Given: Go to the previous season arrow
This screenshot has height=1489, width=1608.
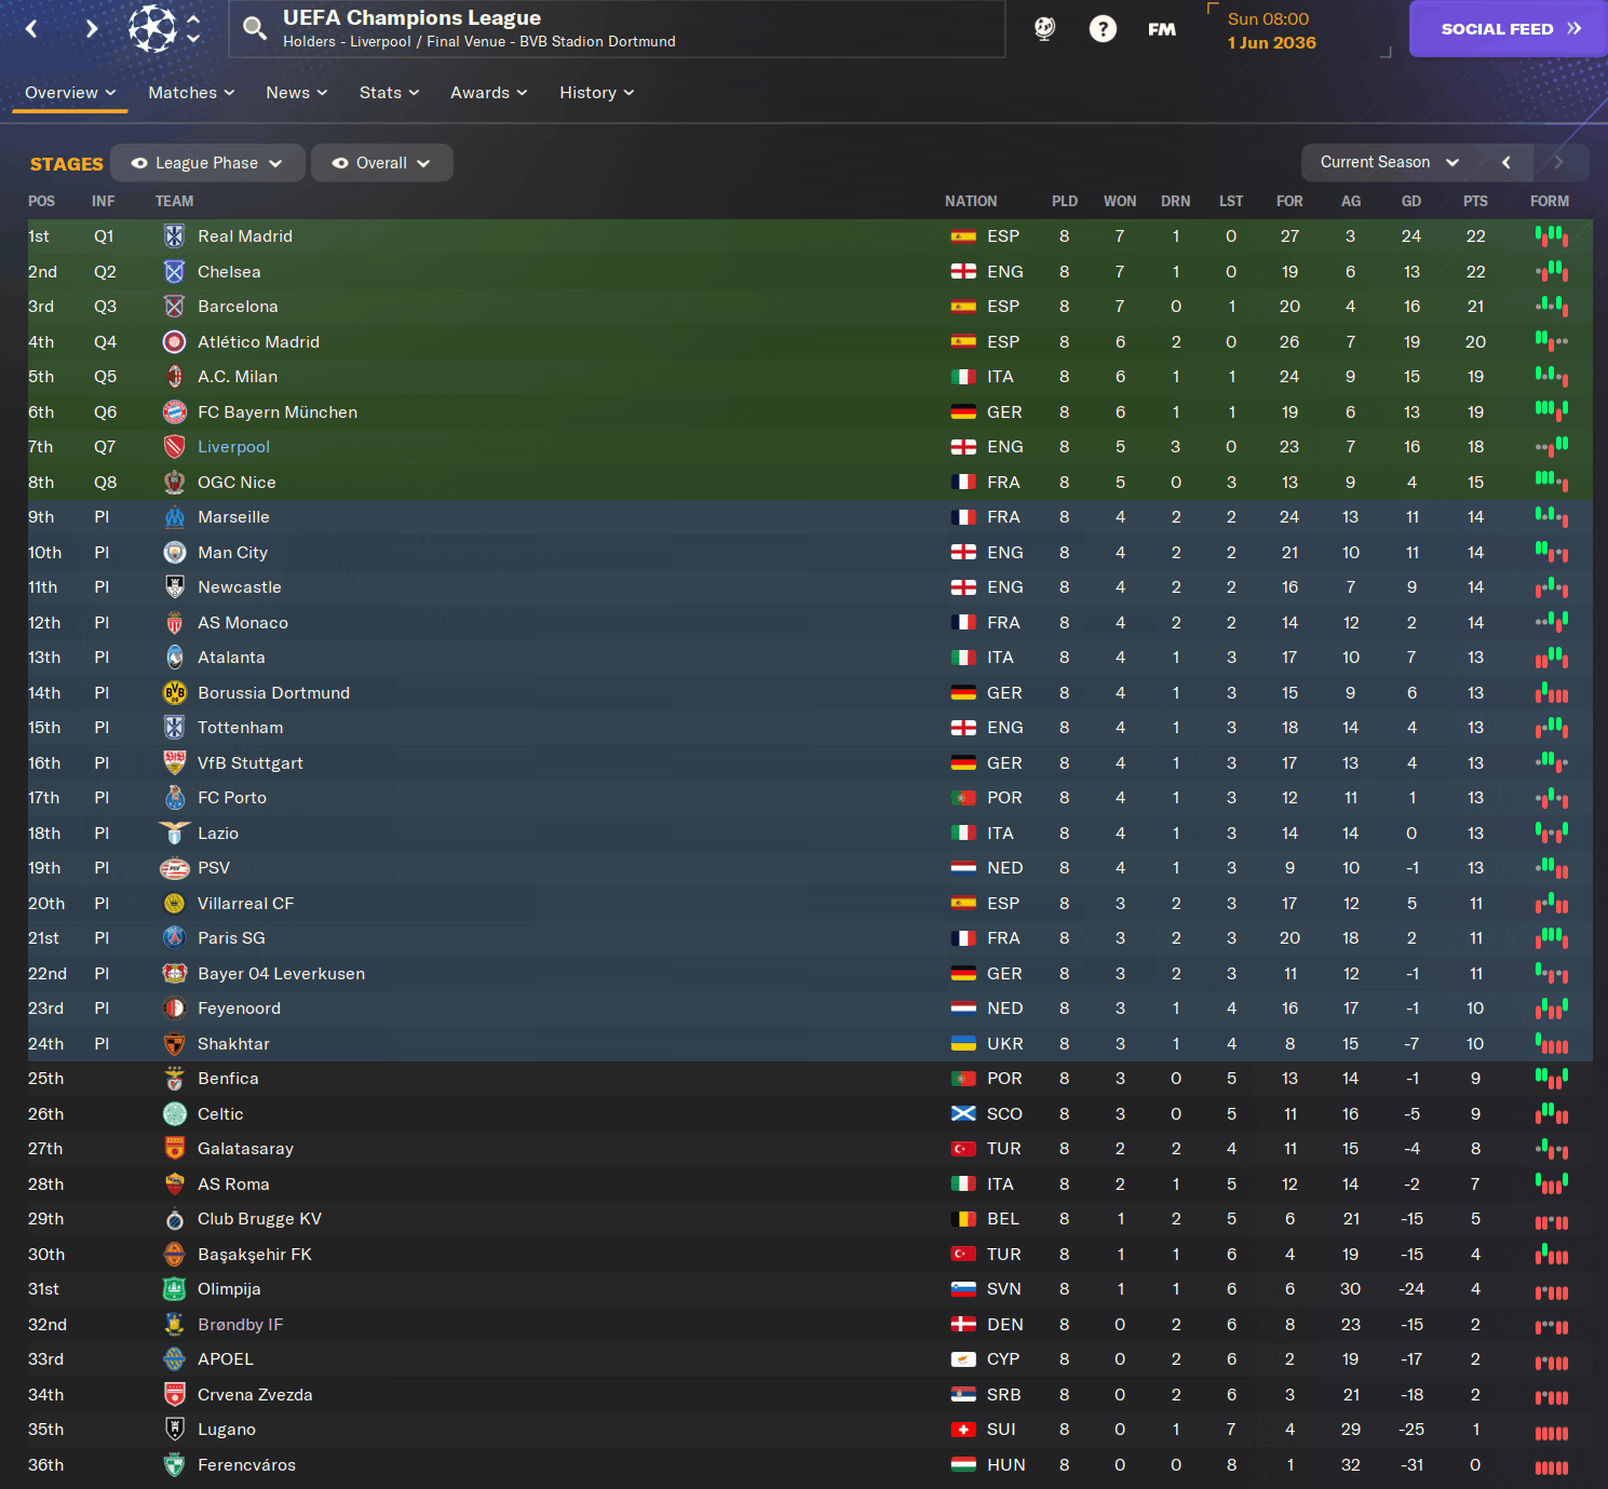Looking at the screenshot, I should pyautogui.click(x=1506, y=162).
